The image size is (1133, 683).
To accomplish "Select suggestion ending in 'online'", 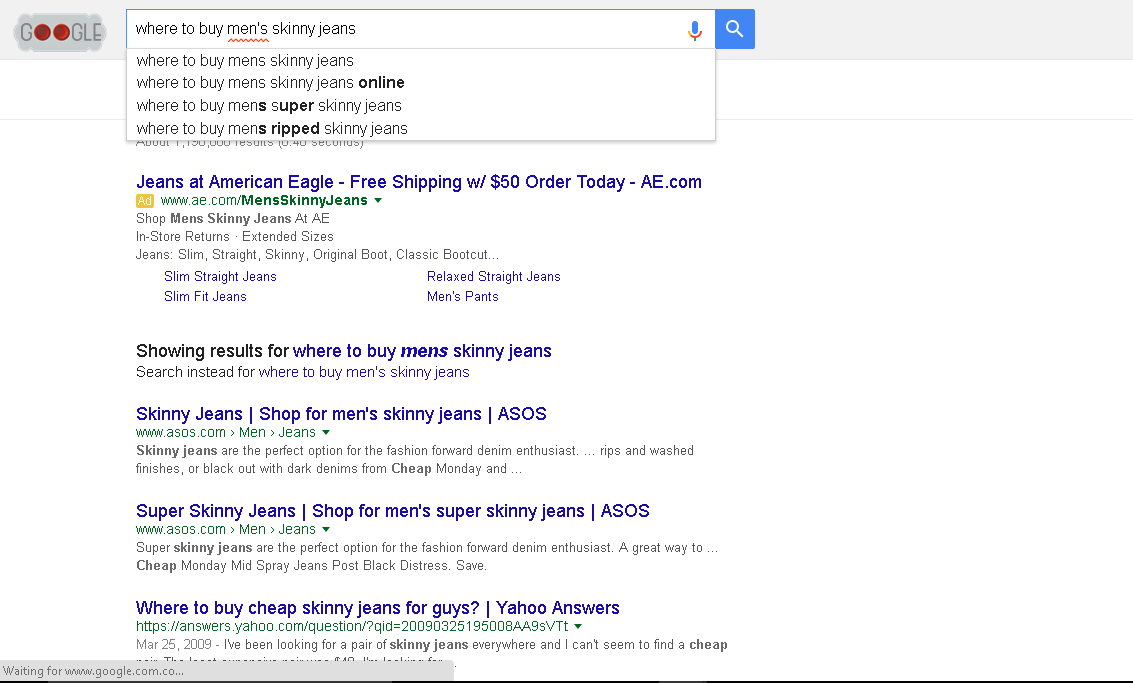I will tap(421, 83).
